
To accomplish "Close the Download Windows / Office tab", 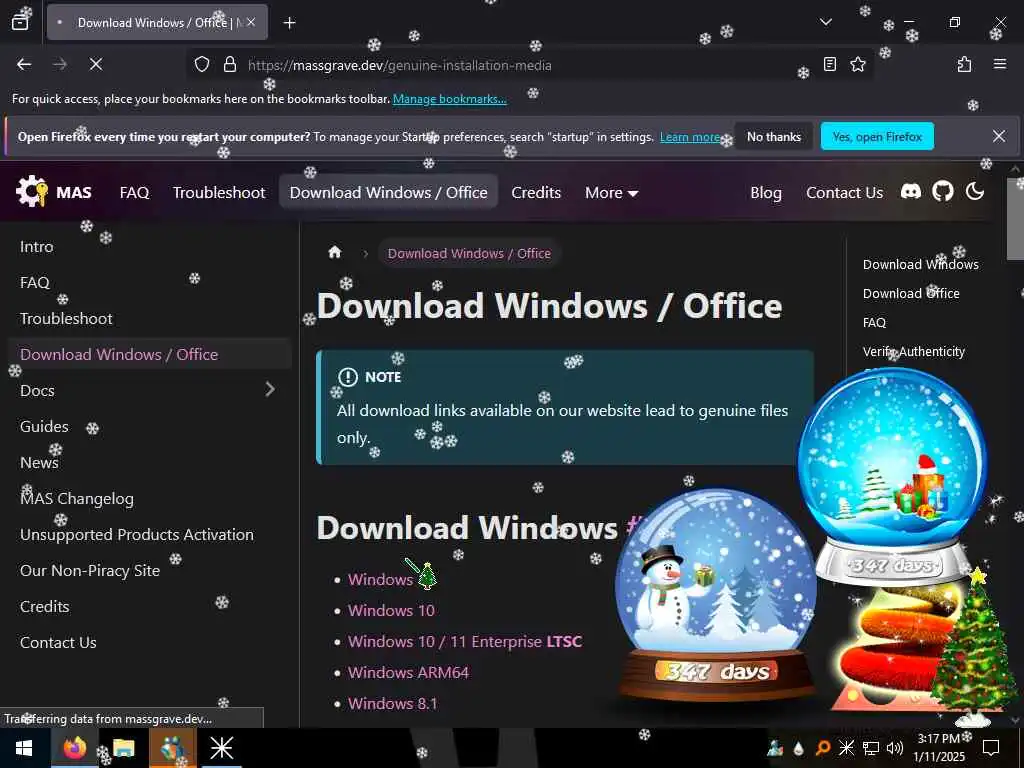I will [251, 22].
